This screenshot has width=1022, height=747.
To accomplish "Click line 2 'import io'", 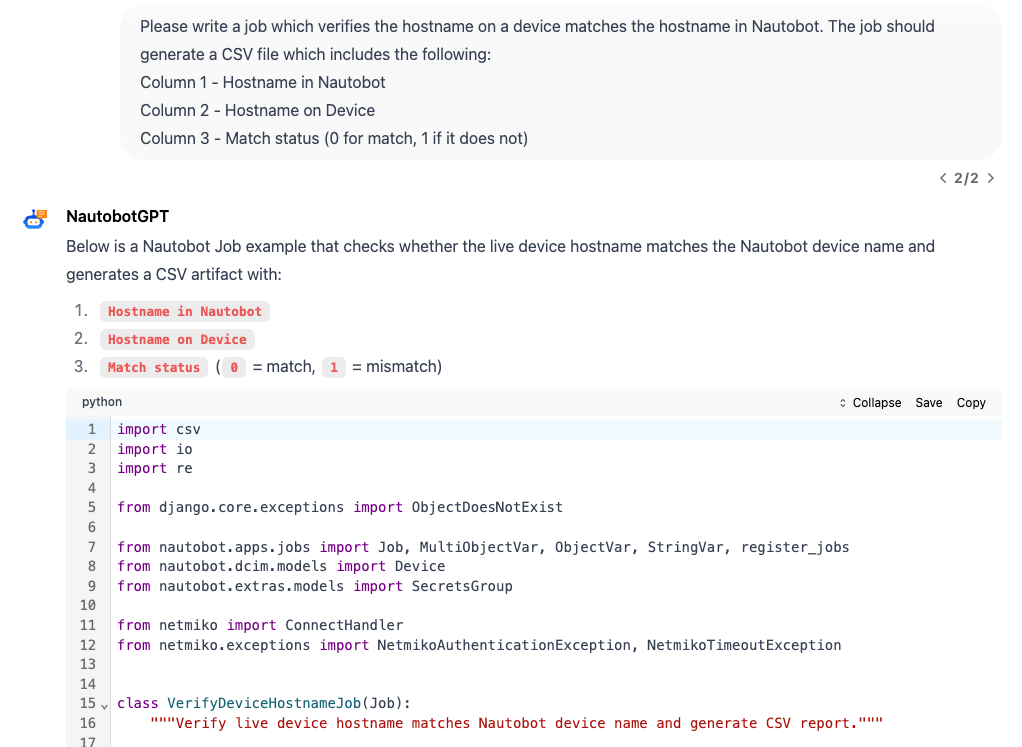I will [154, 449].
